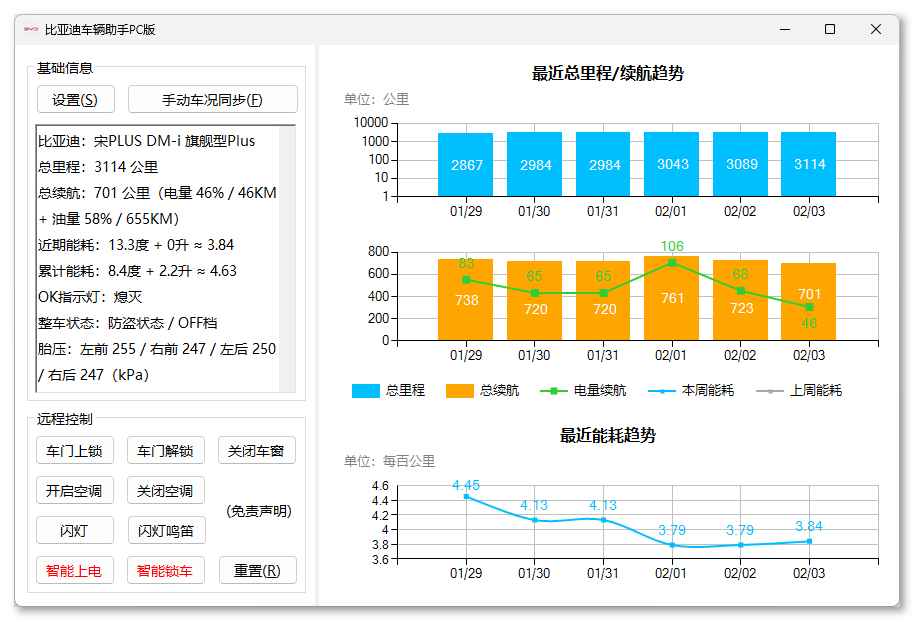Lock doors with 车门上锁
Screen dimensions: 914x621
pos(75,451)
